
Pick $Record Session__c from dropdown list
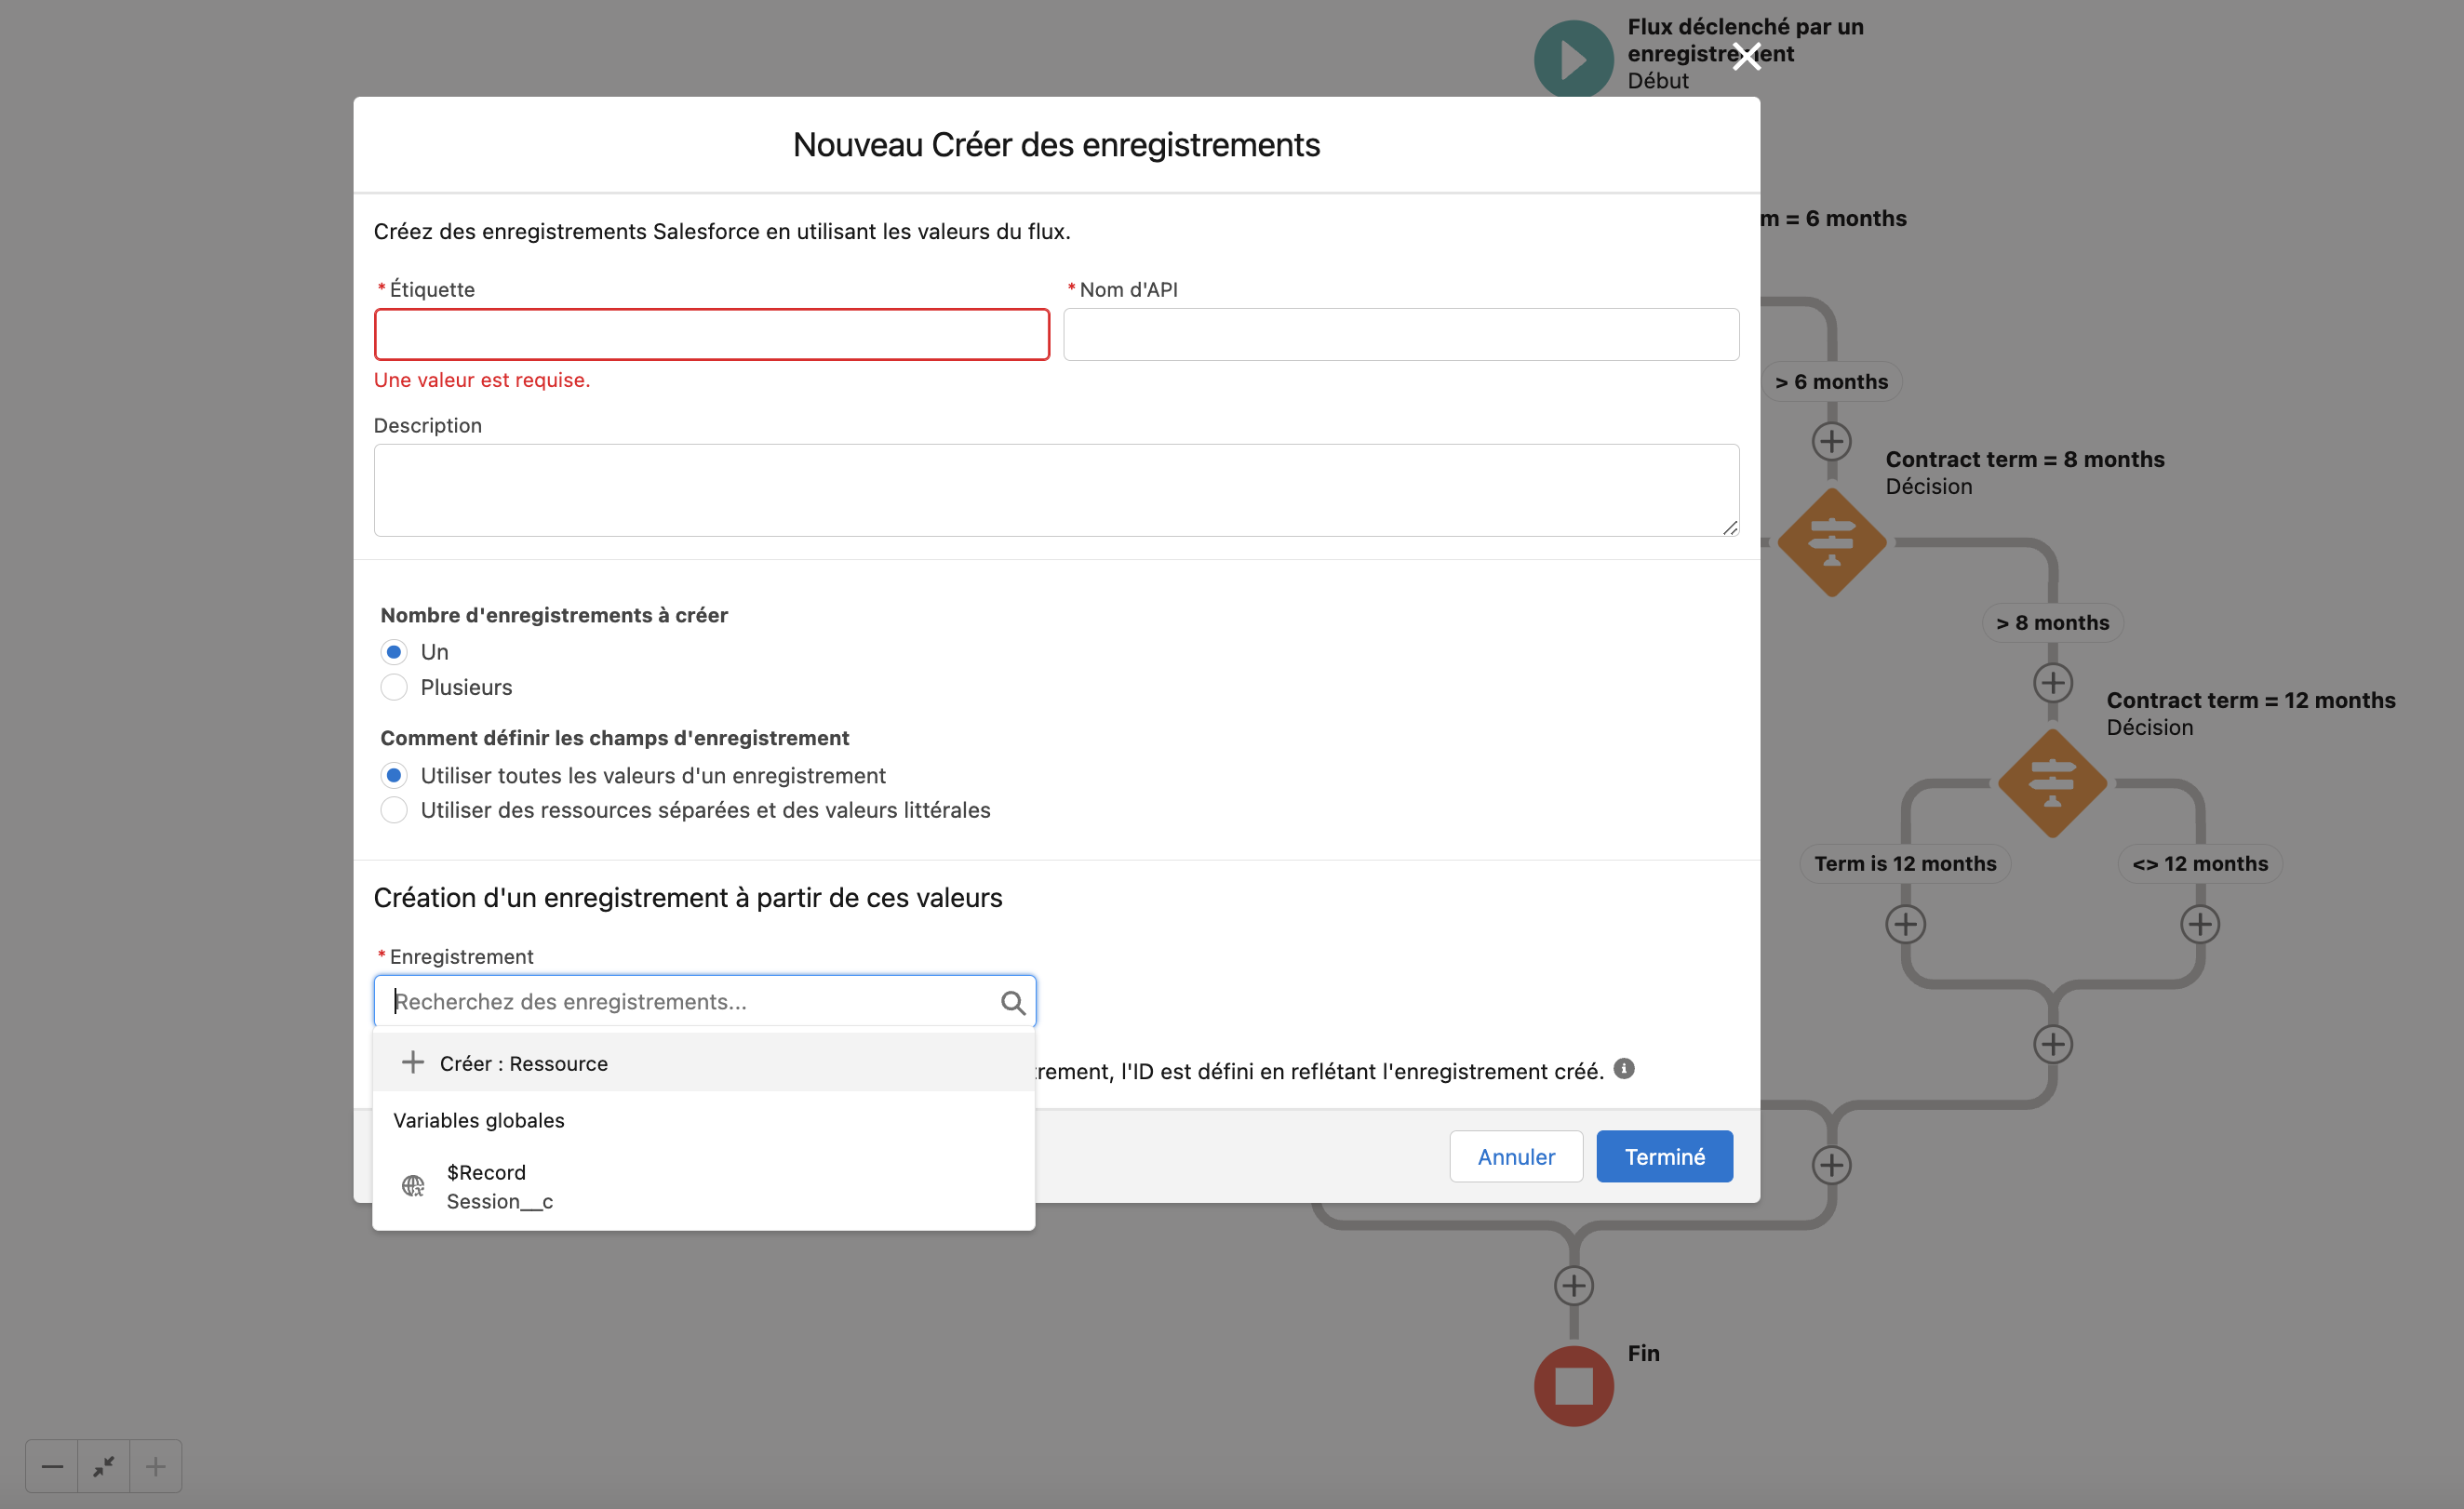(x=500, y=1186)
